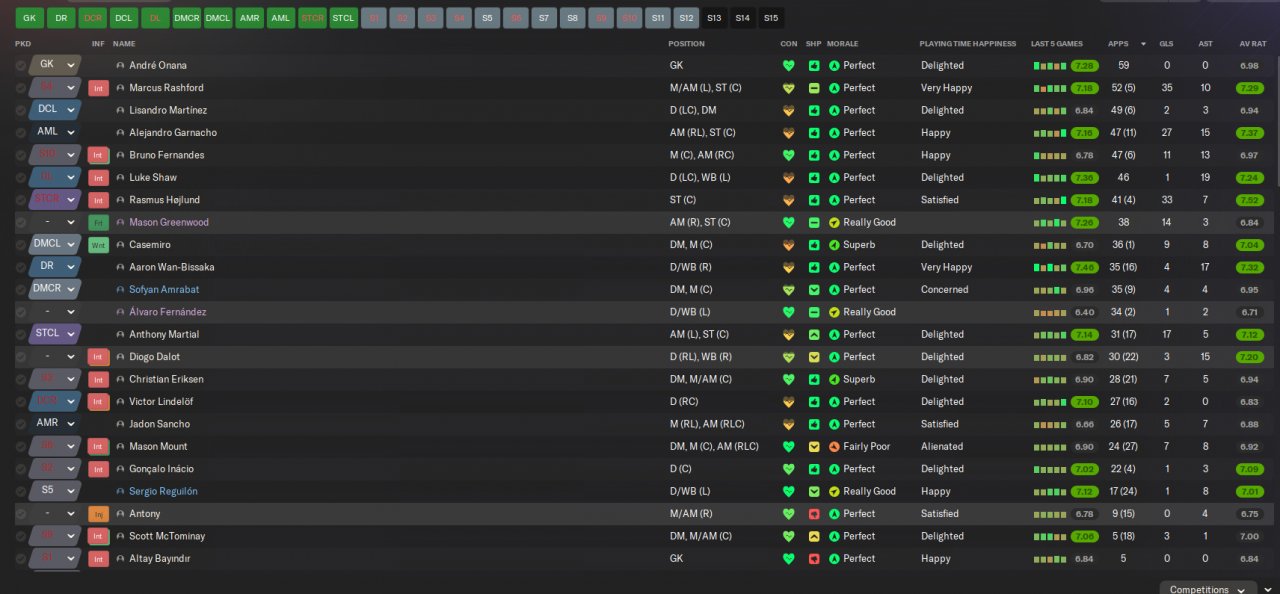Open the S5 position dropdown for Sergio Reguilón
The width and height of the screenshot is (1280, 594).
tap(55, 491)
